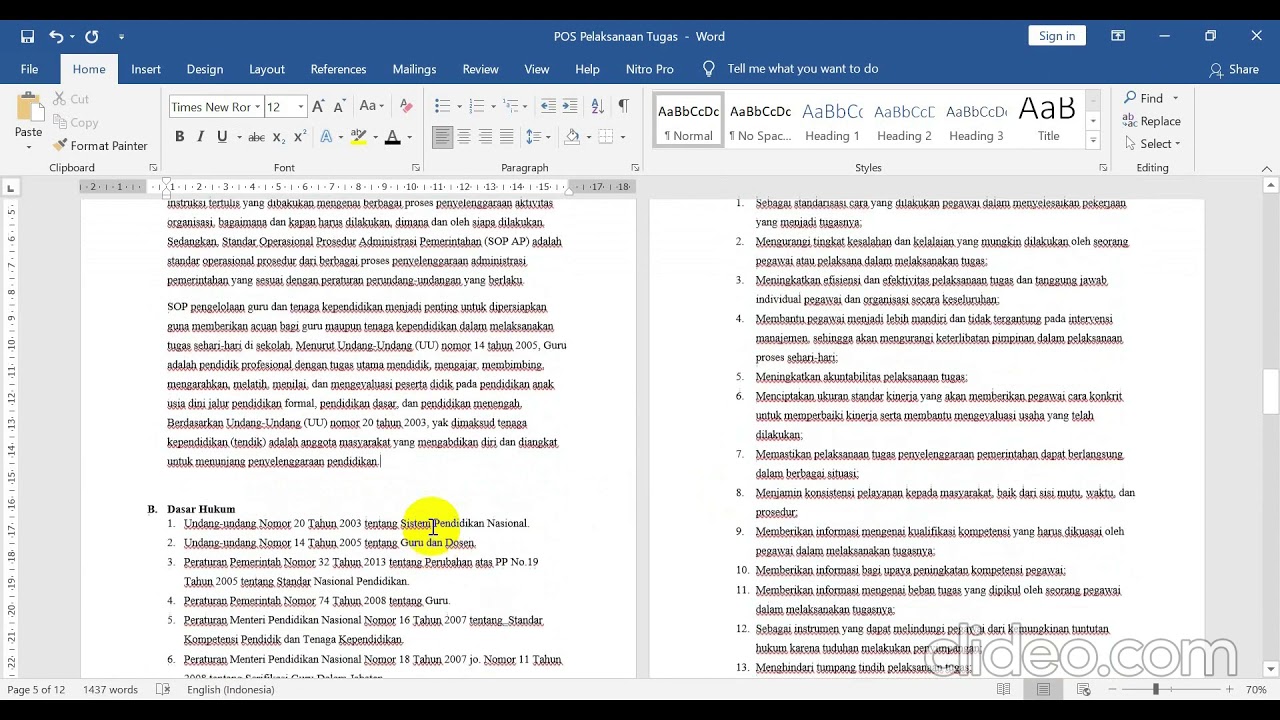Open the Find command
This screenshot has height=720, width=1280.
(1145, 98)
